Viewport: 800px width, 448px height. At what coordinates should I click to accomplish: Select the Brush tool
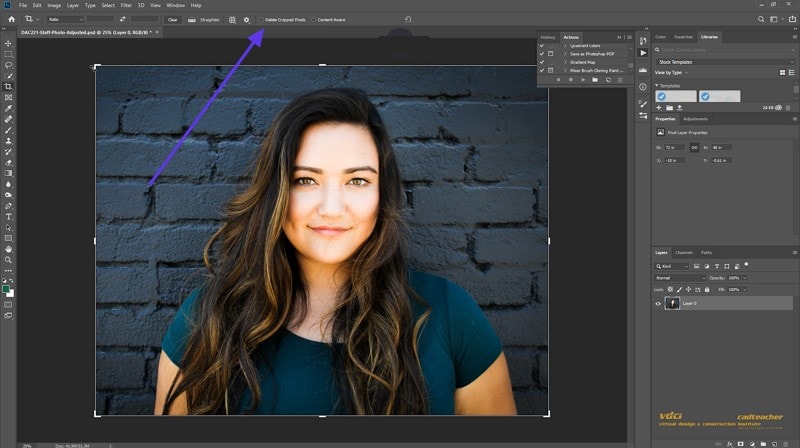[8, 130]
